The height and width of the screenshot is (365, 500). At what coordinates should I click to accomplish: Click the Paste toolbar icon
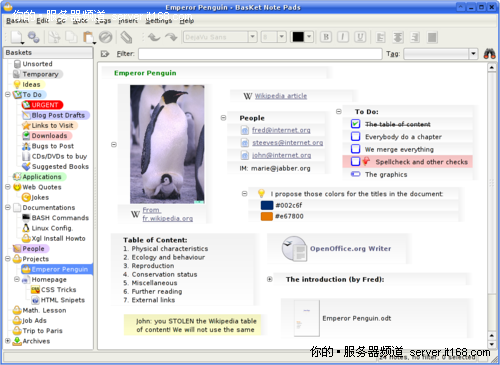(88, 37)
